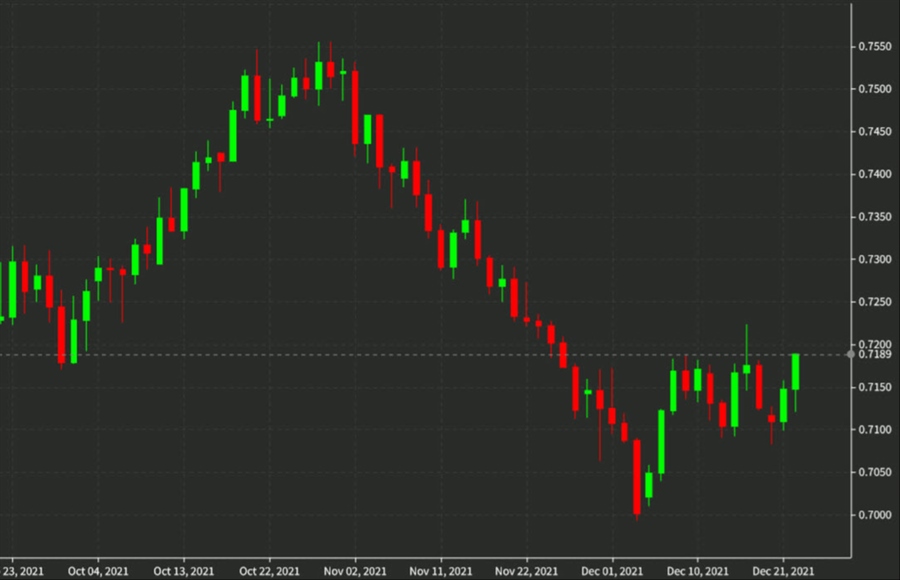Click the 0.7150 price axis label
Screen dimensions: 900x580
[874, 385]
